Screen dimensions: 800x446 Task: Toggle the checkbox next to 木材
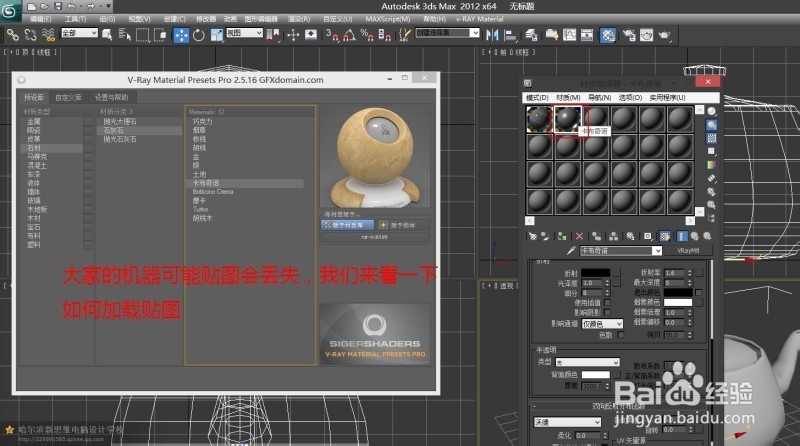point(88,217)
